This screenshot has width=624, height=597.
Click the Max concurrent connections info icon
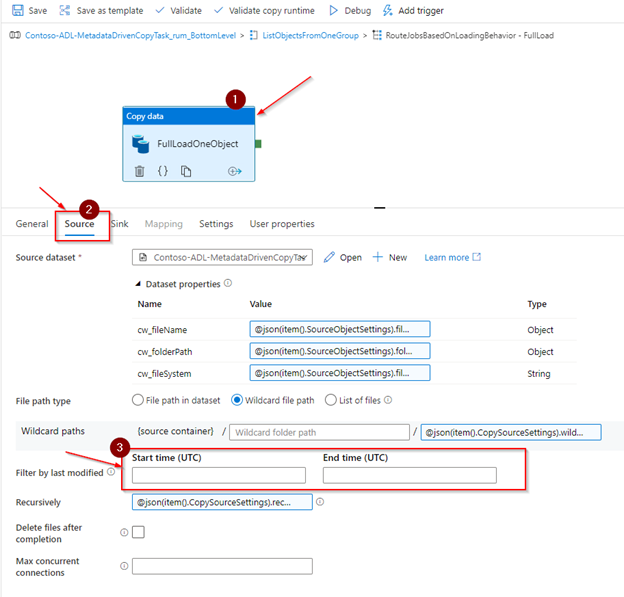(x=124, y=566)
